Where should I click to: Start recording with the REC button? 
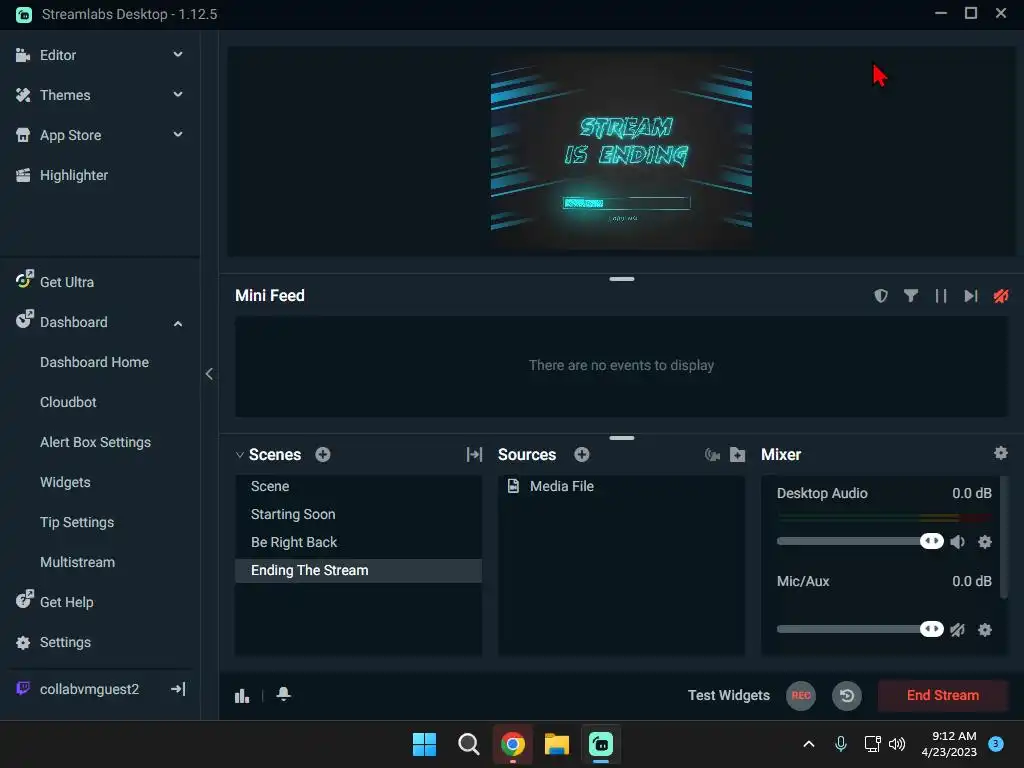[801, 696]
